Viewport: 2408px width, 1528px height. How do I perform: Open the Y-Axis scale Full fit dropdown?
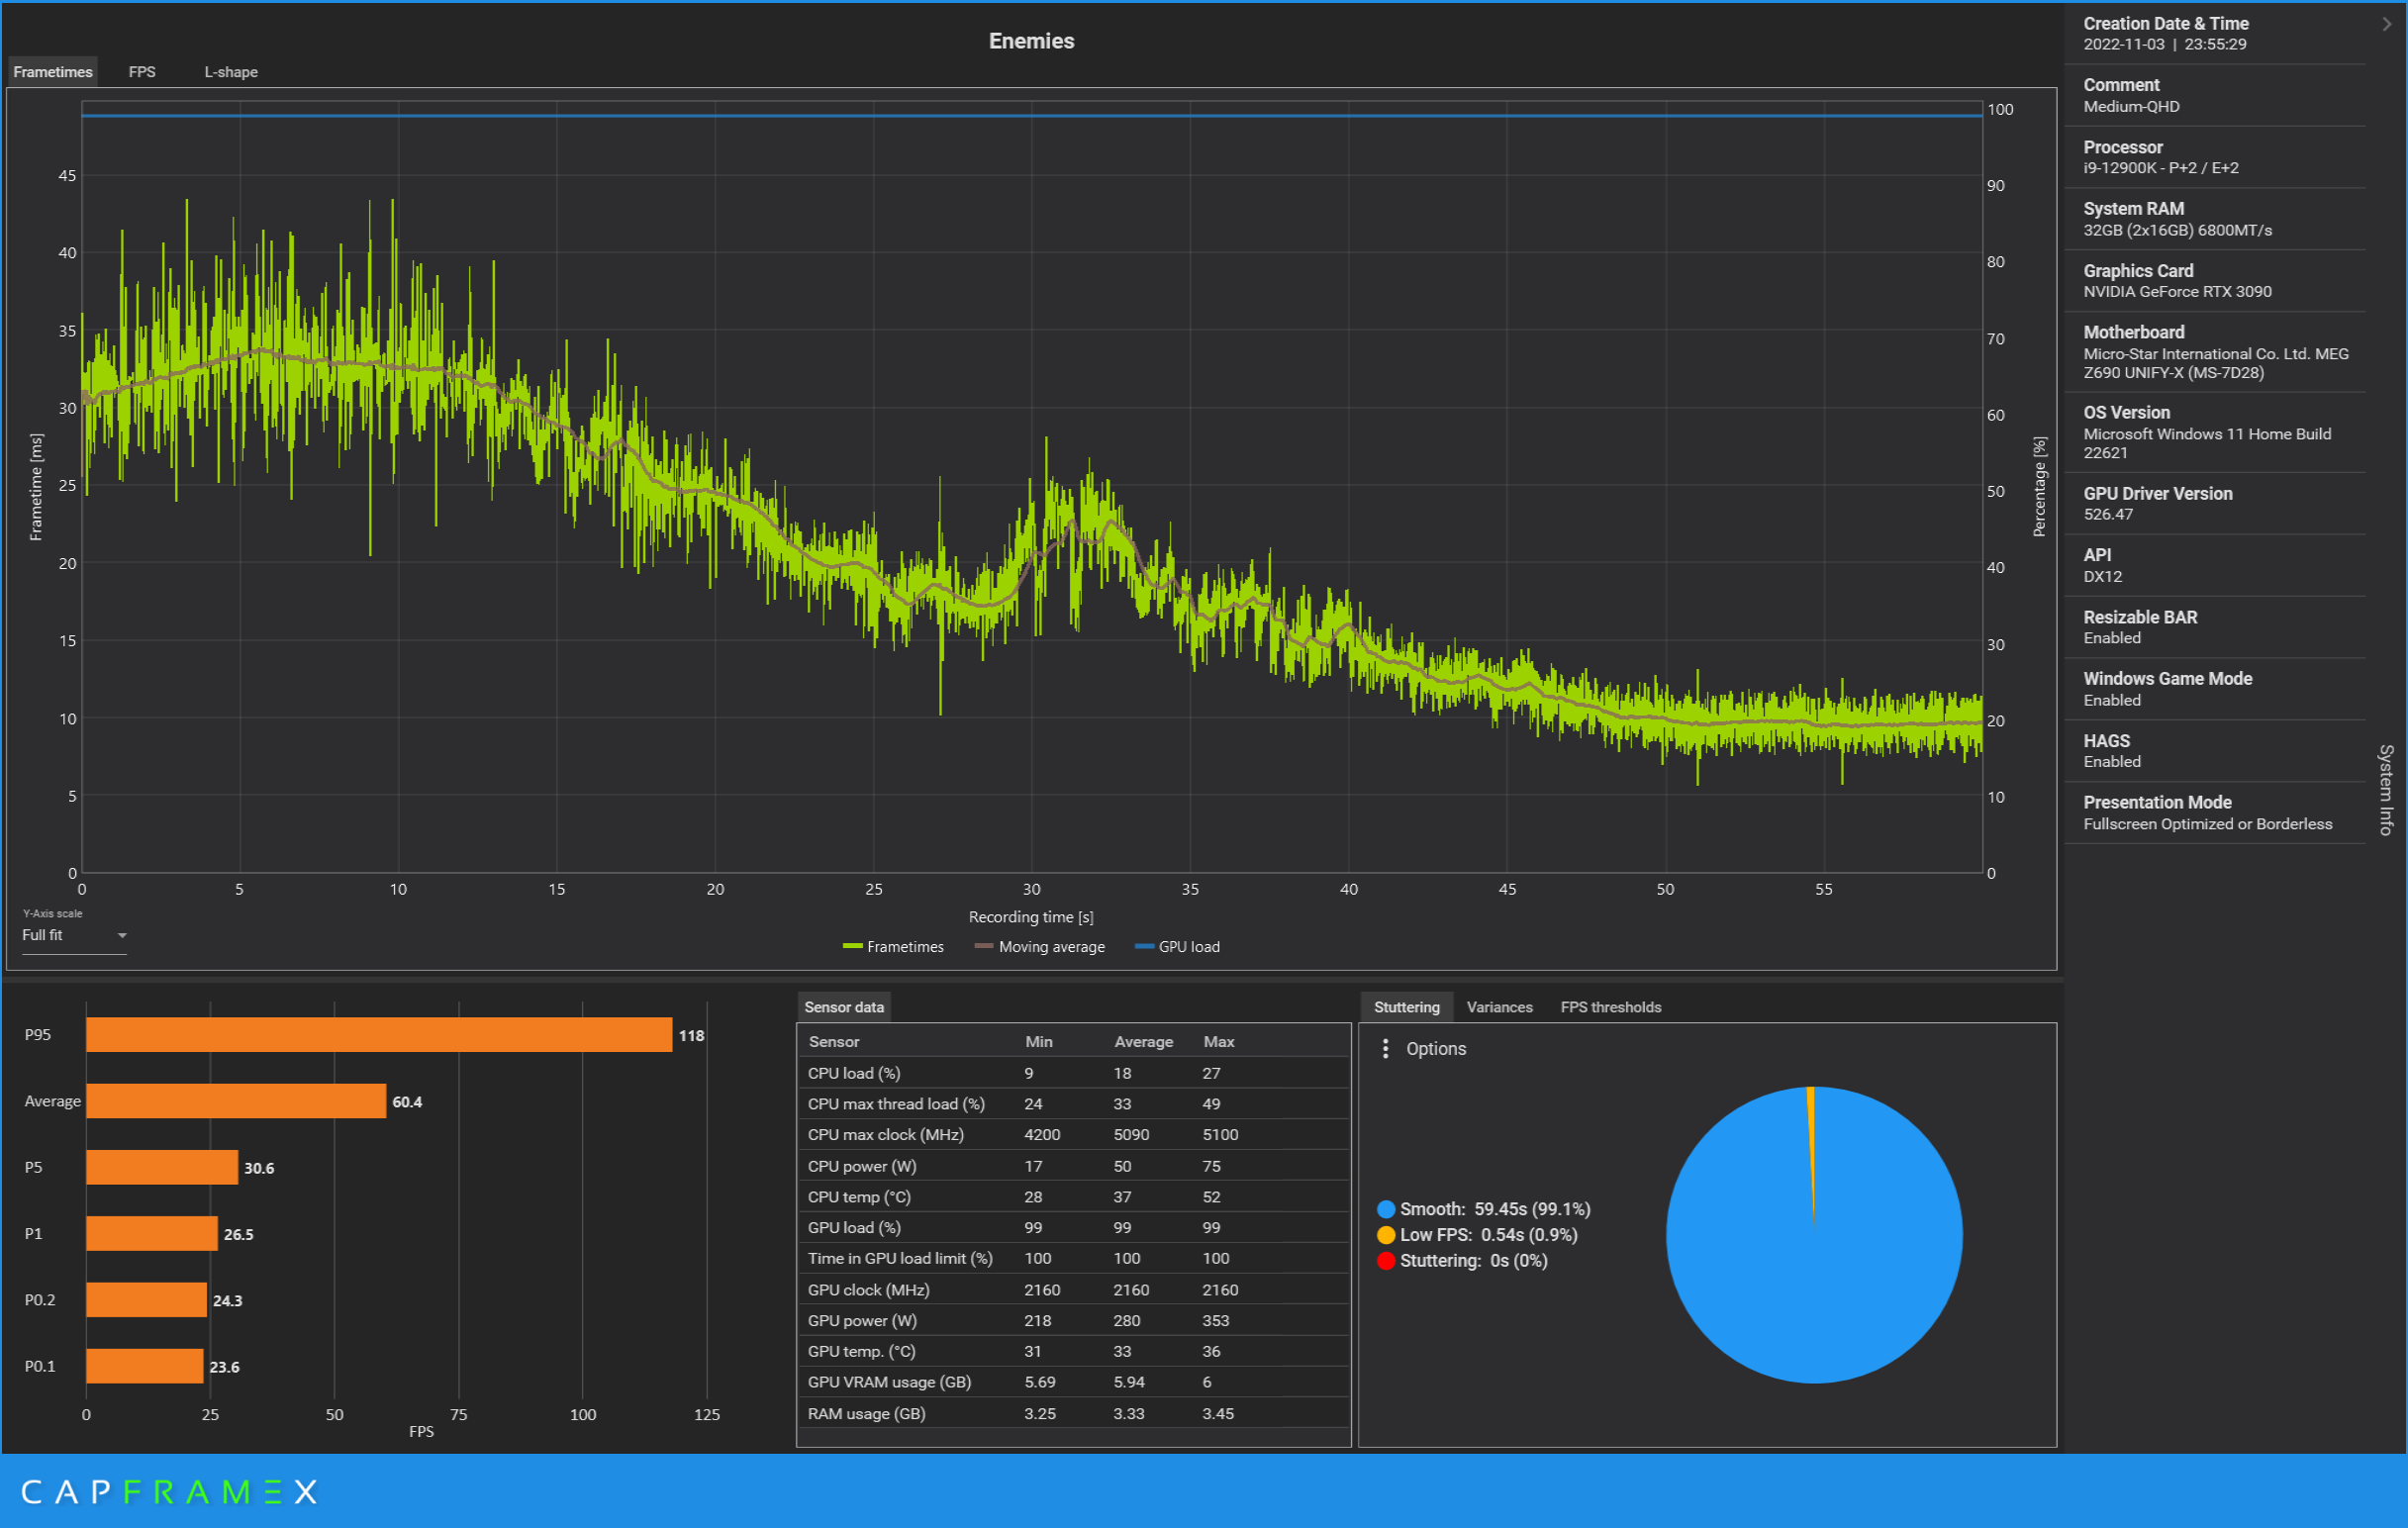74,935
